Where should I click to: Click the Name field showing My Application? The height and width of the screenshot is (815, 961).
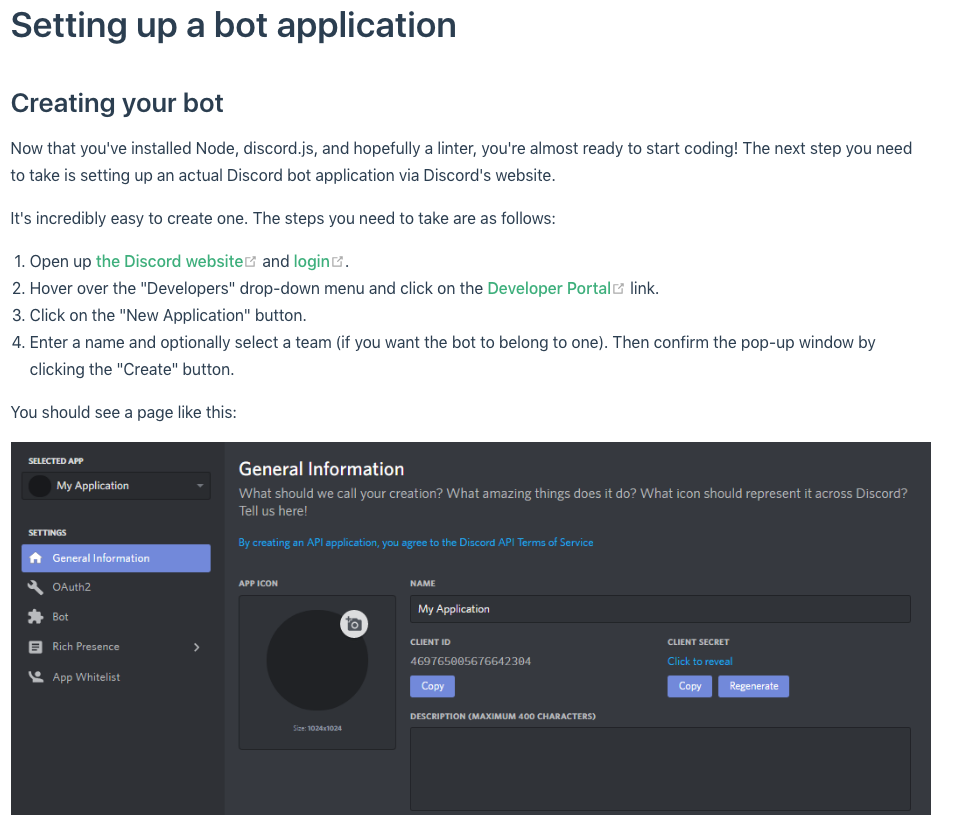tap(660, 609)
